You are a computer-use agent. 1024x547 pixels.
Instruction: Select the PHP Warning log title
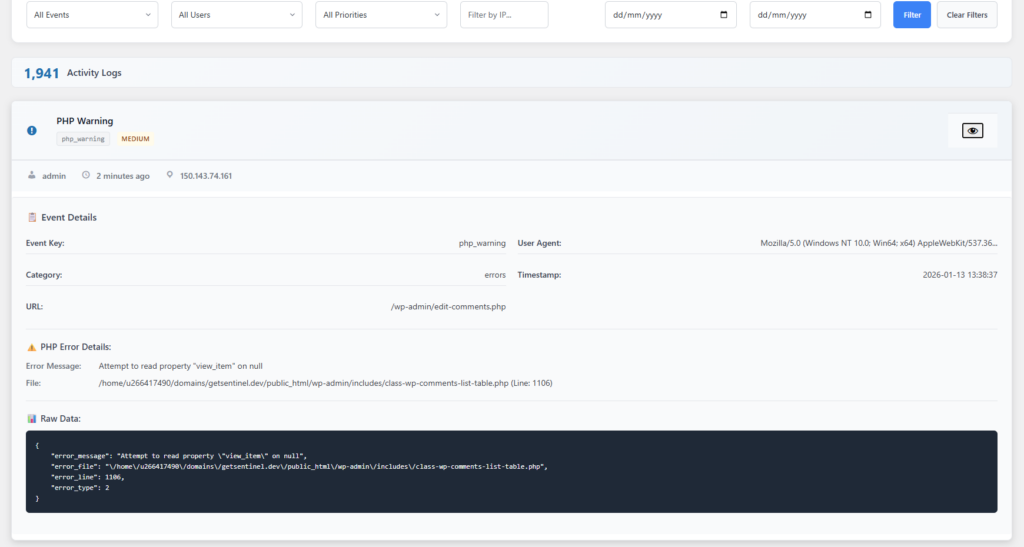click(85, 121)
